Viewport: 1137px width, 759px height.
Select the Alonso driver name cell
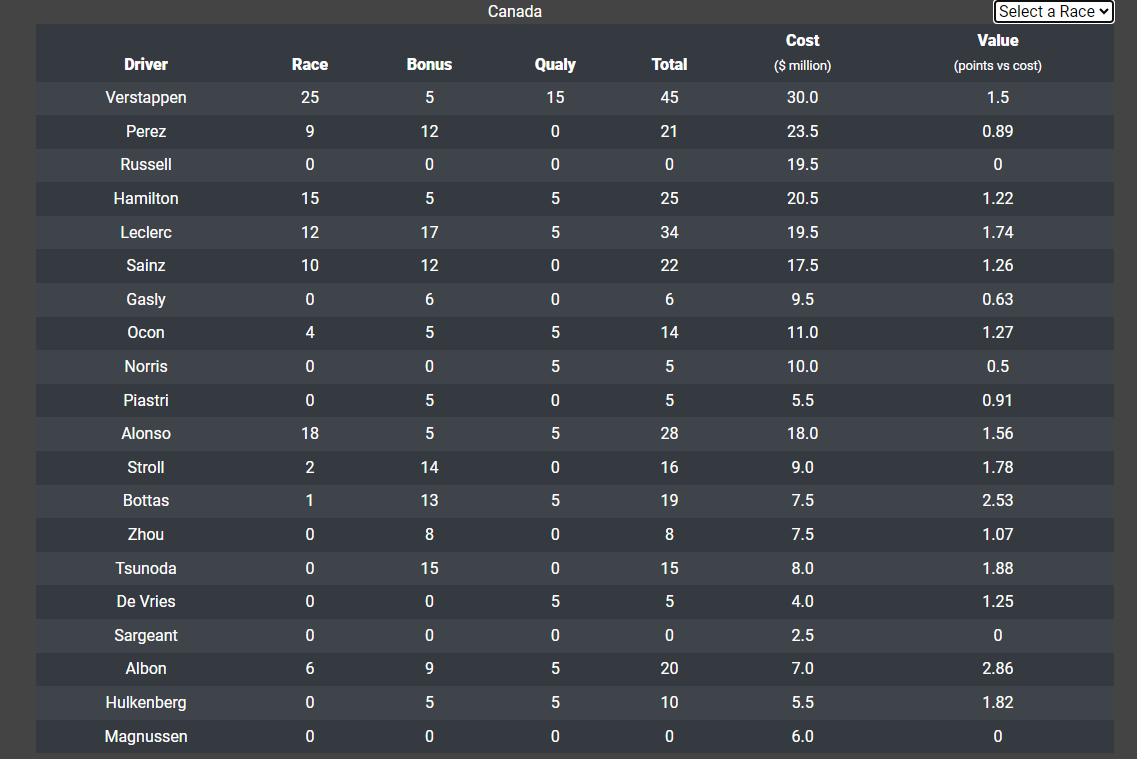click(x=146, y=434)
